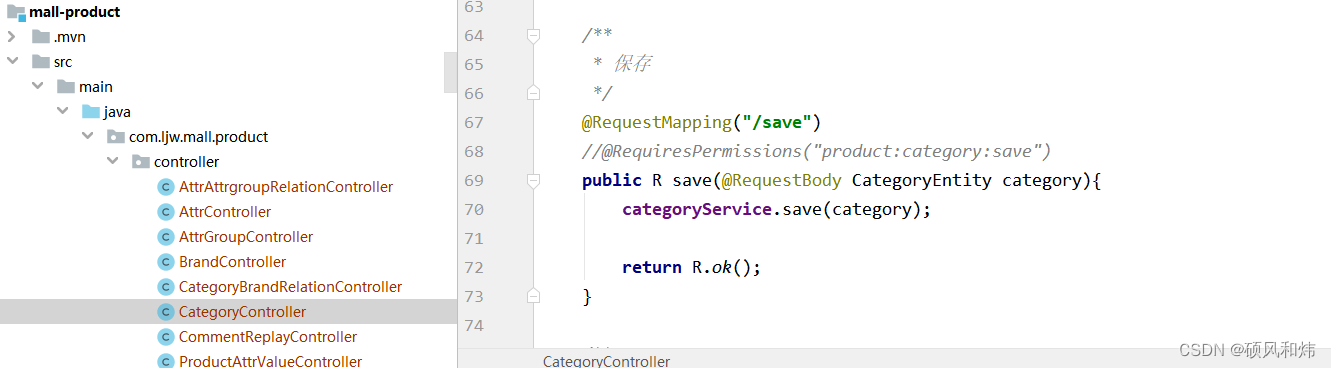1331x368 pixels.
Task: Click the com.ljw.mall.product package icon
Action: point(116,137)
